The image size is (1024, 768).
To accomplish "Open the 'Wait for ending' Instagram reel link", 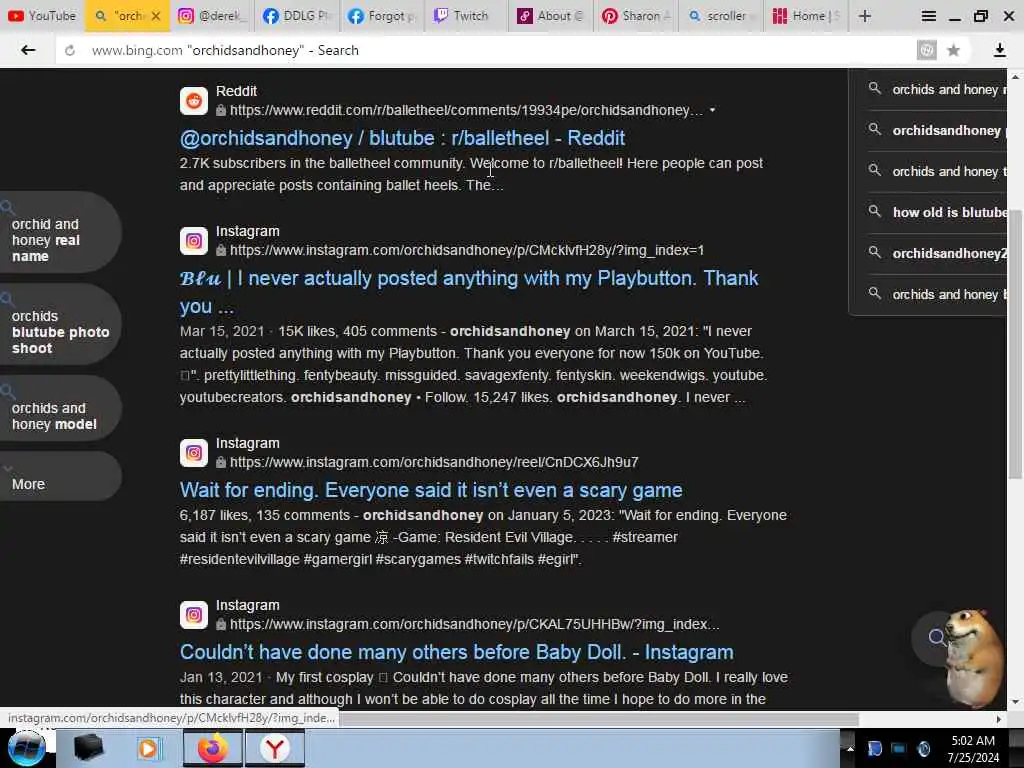I will click(x=431, y=490).
